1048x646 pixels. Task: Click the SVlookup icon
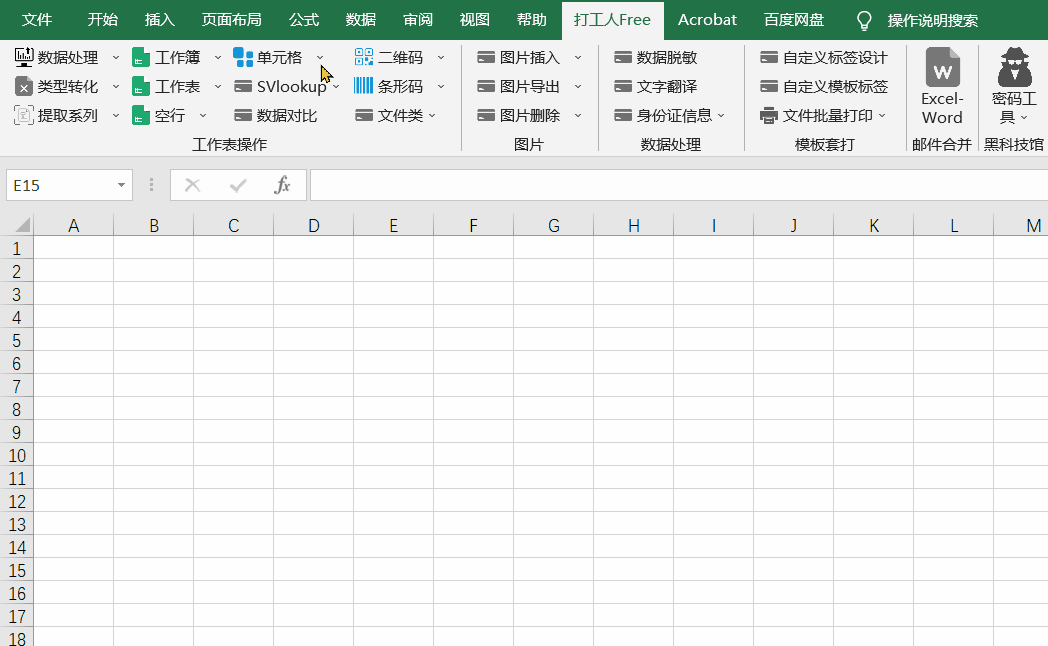pos(243,86)
